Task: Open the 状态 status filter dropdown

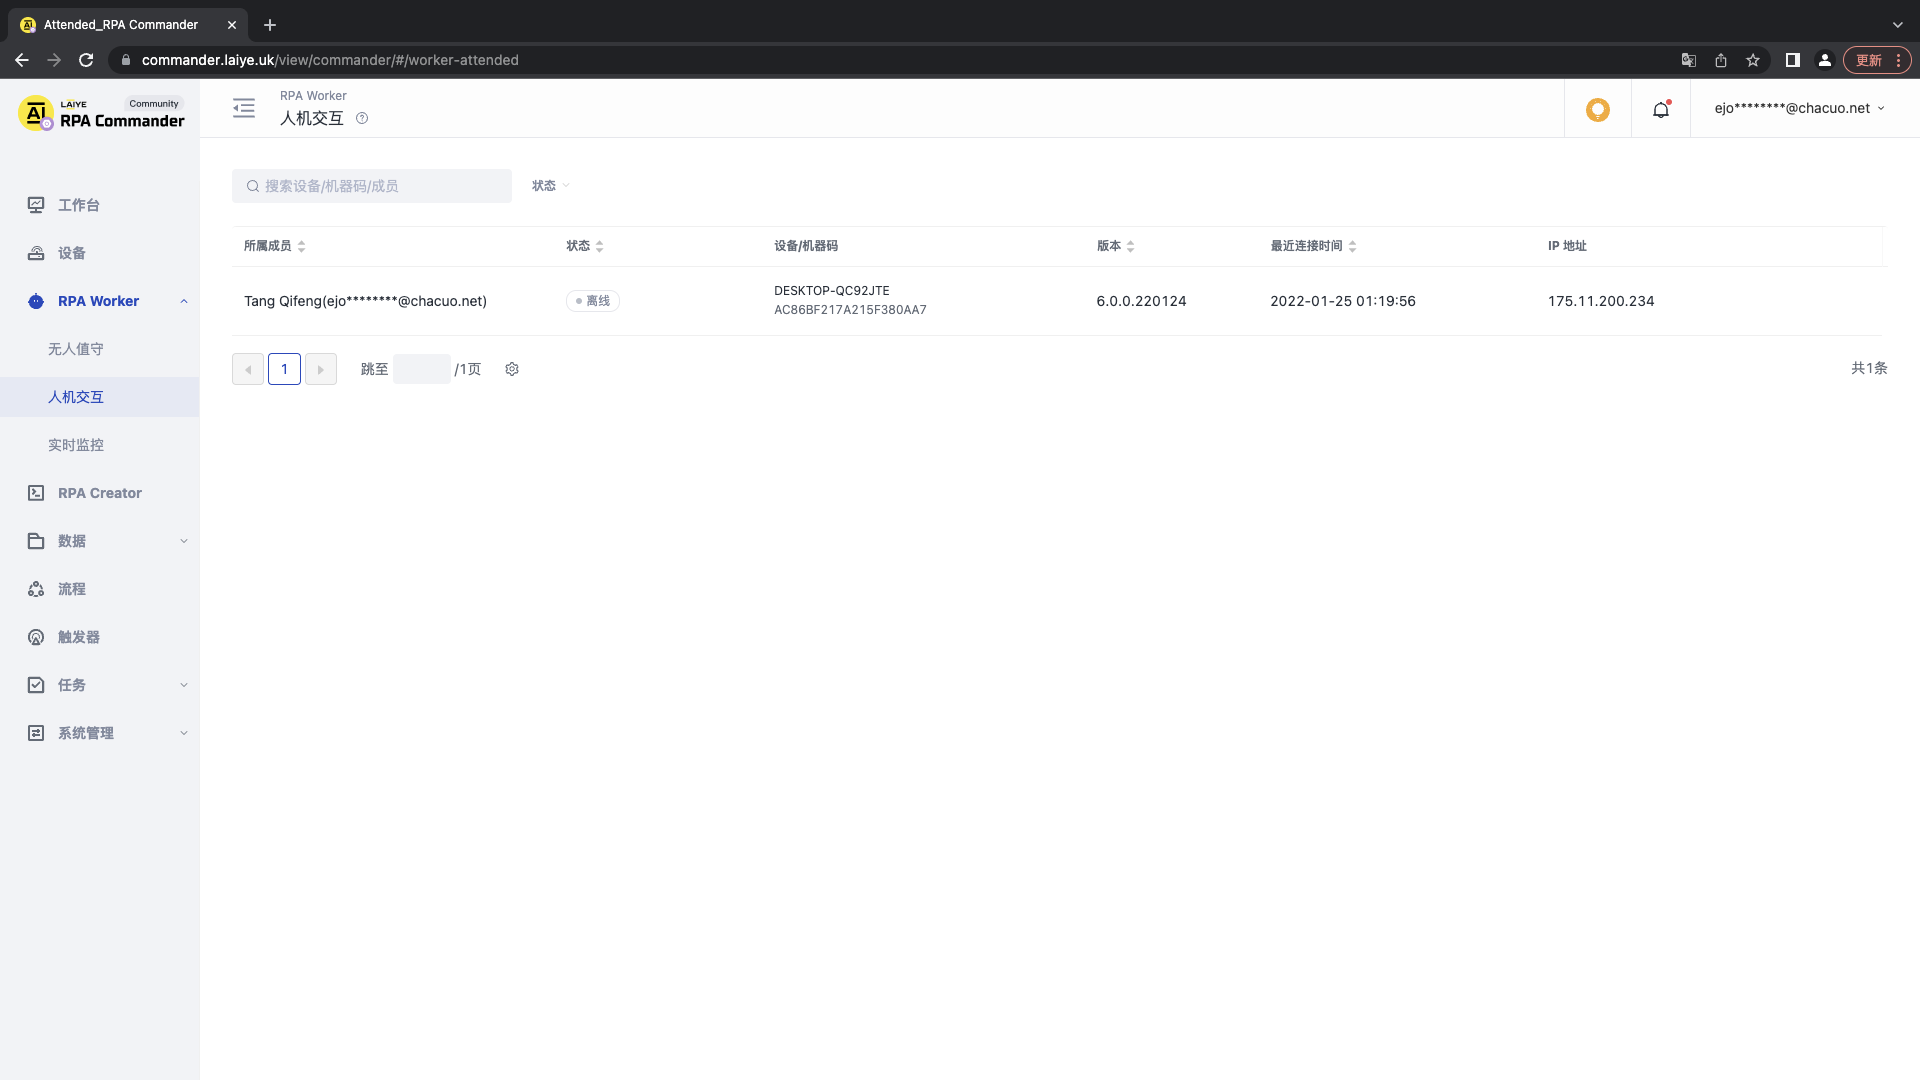Action: click(x=551, y=186)
